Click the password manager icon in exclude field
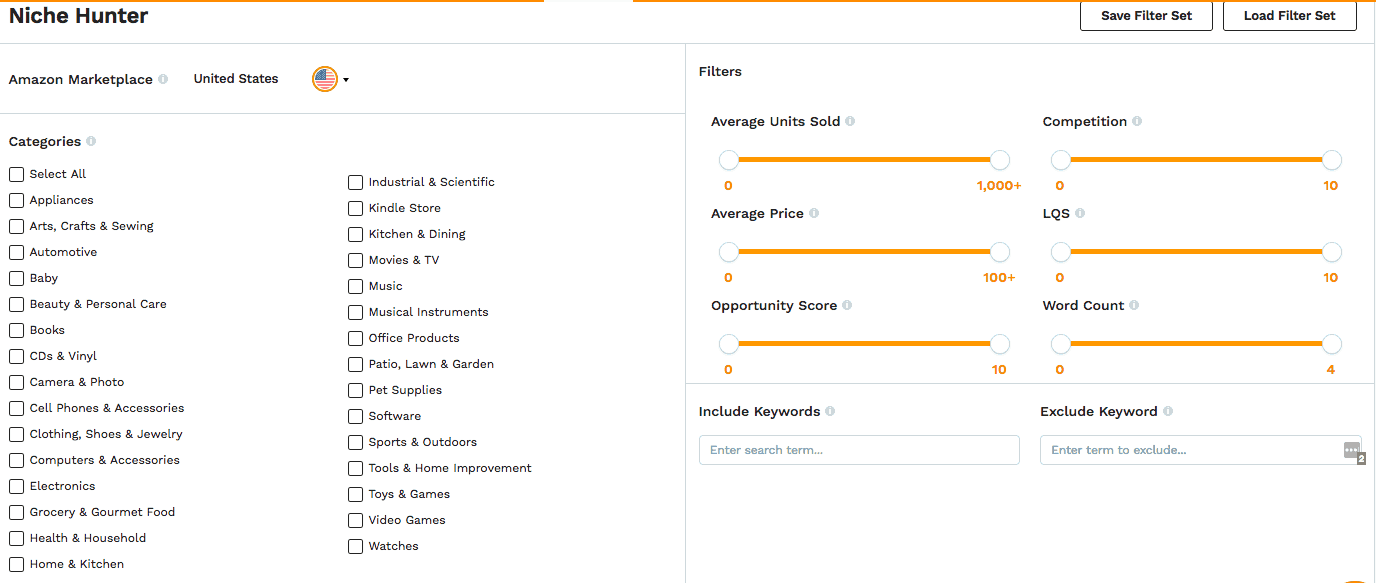This screenshot has height=583, width=1376. [x=1351, y=450]
